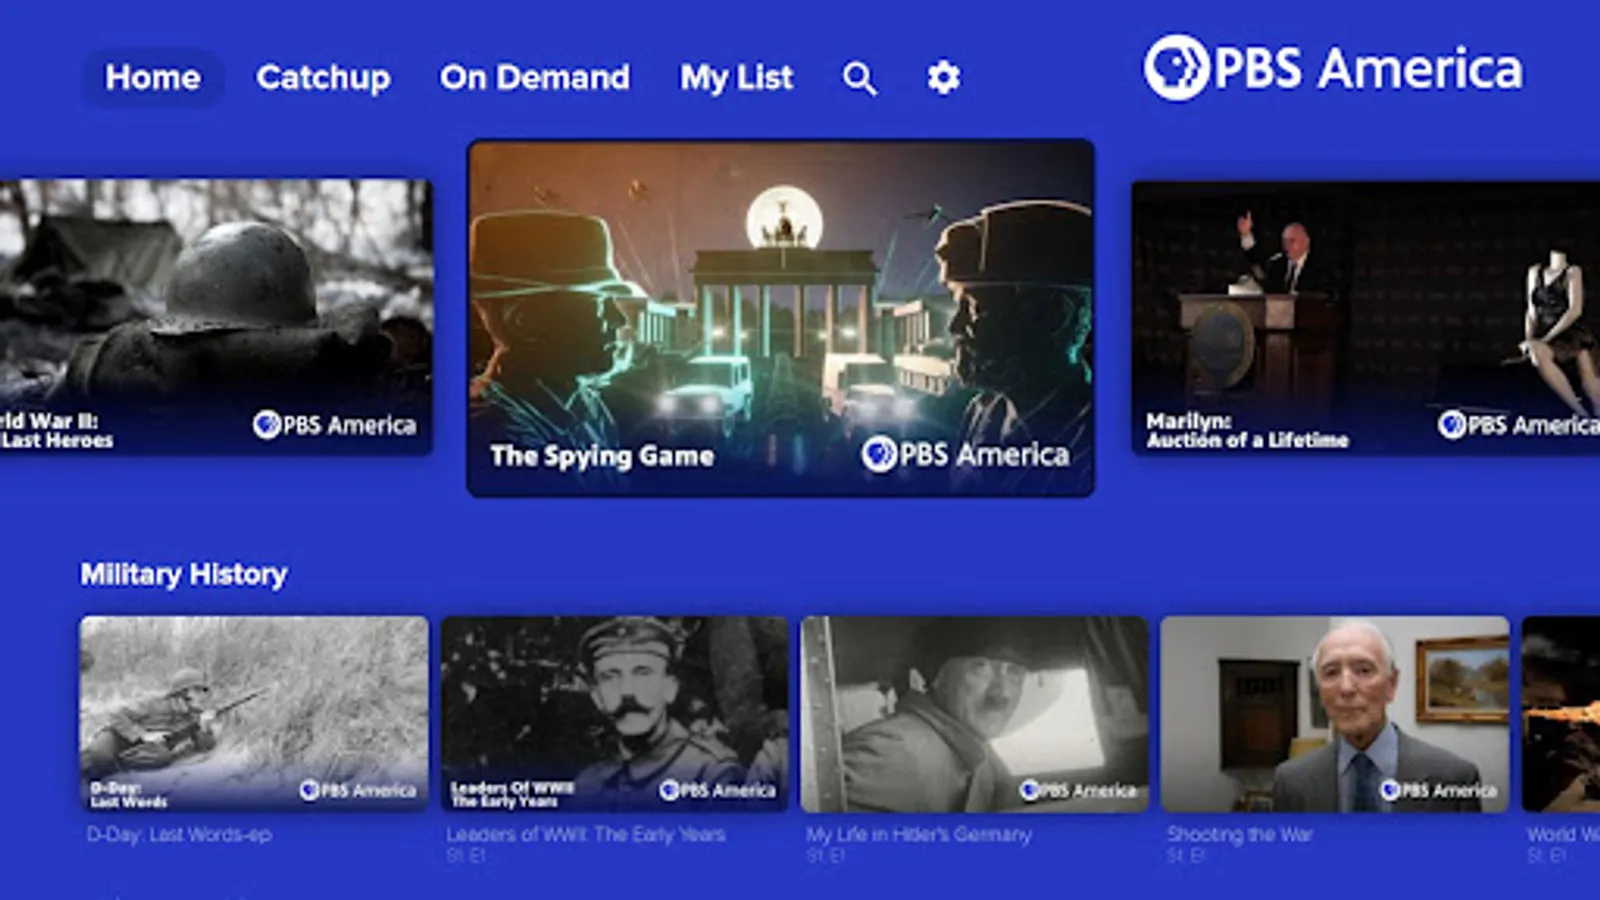Click the PBS America logo in header
The image size is (1600, 900).
pos(1333,68)
